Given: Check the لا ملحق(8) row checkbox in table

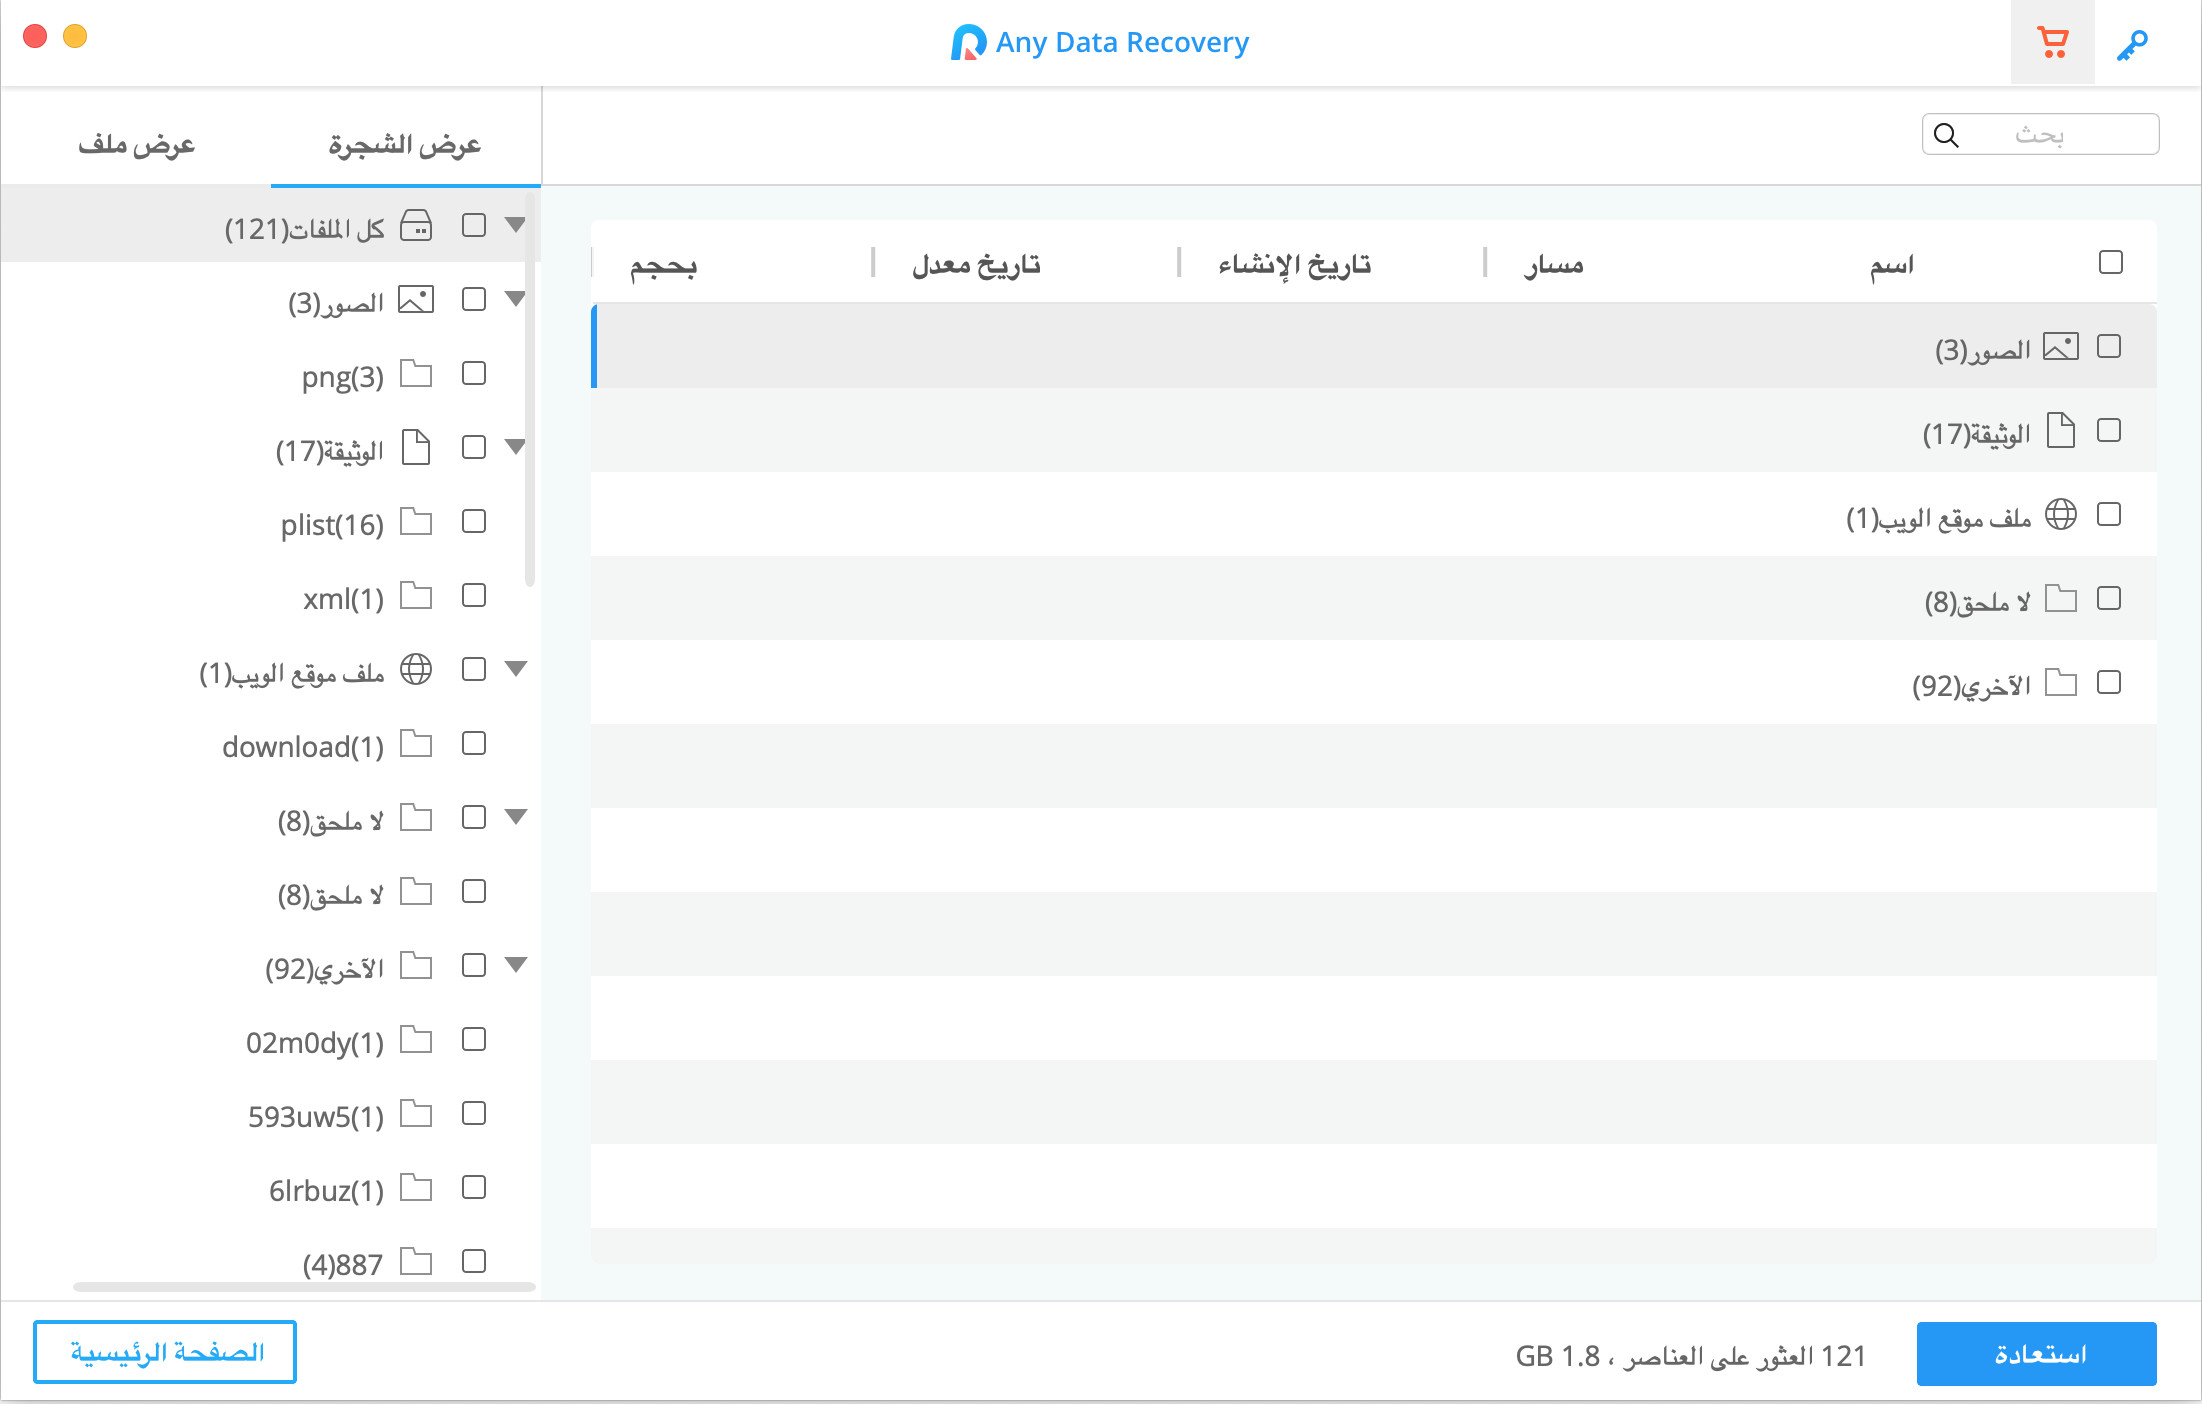Looking at the screenshot, I should coord(2109,599).
